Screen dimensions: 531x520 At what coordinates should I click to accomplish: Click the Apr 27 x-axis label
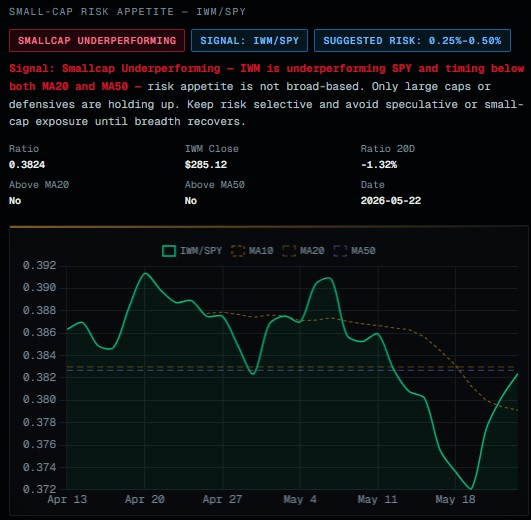point(222,499)
